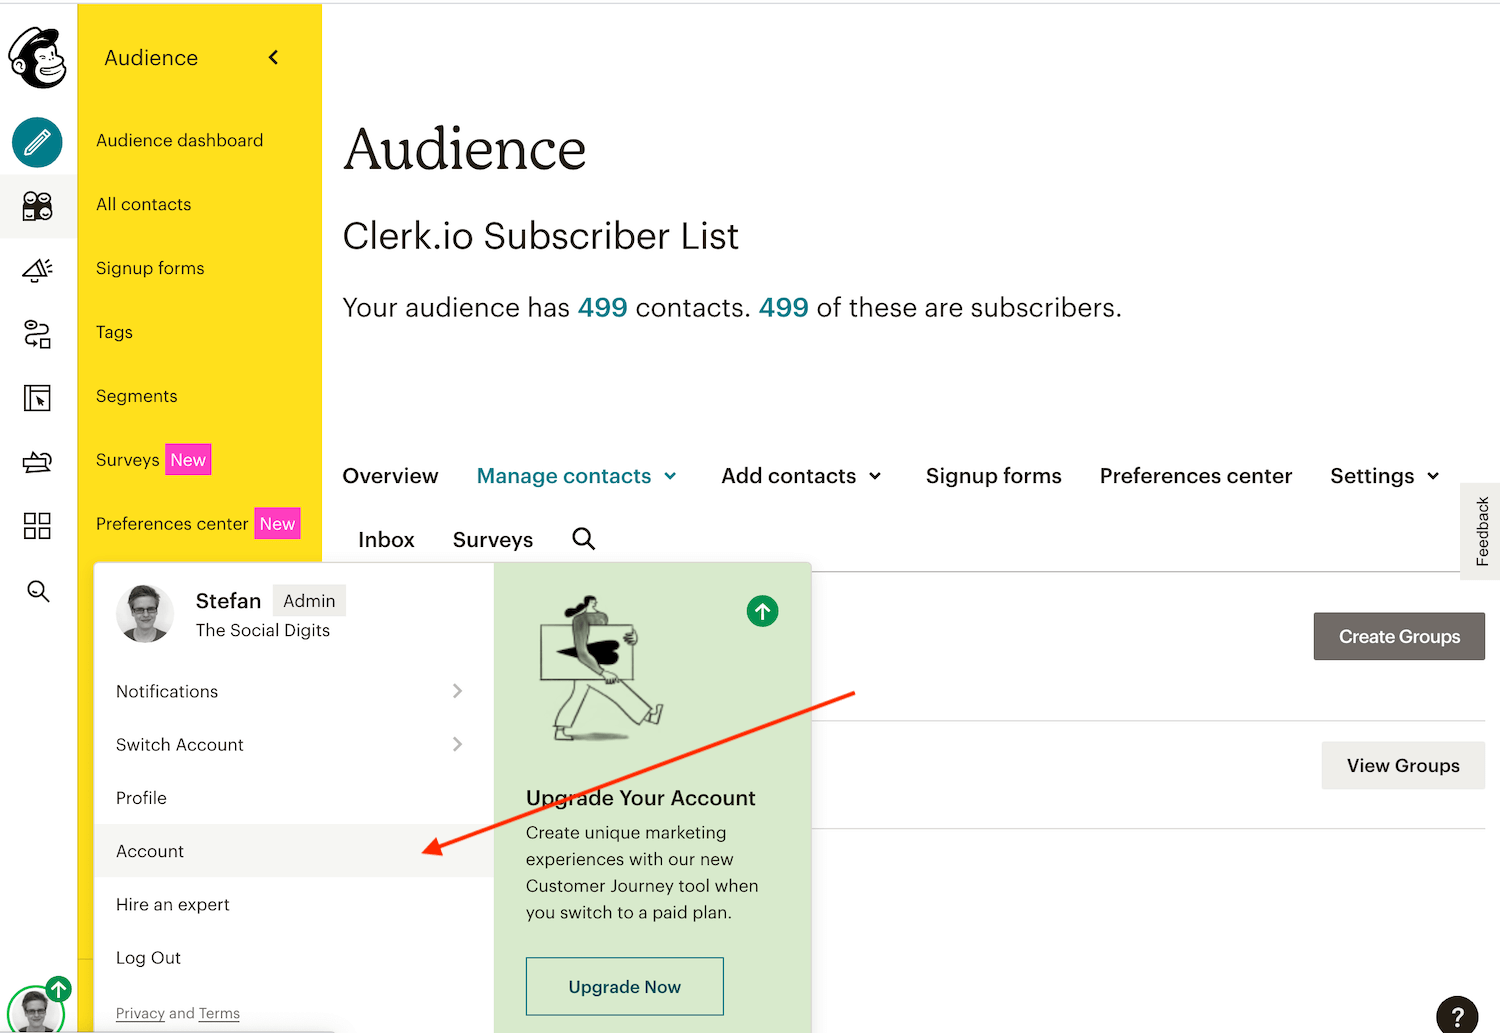Viewport: 1500px width, 1033px height.
Task: Open the Website icon in sidebar
Action: (37, 398)
